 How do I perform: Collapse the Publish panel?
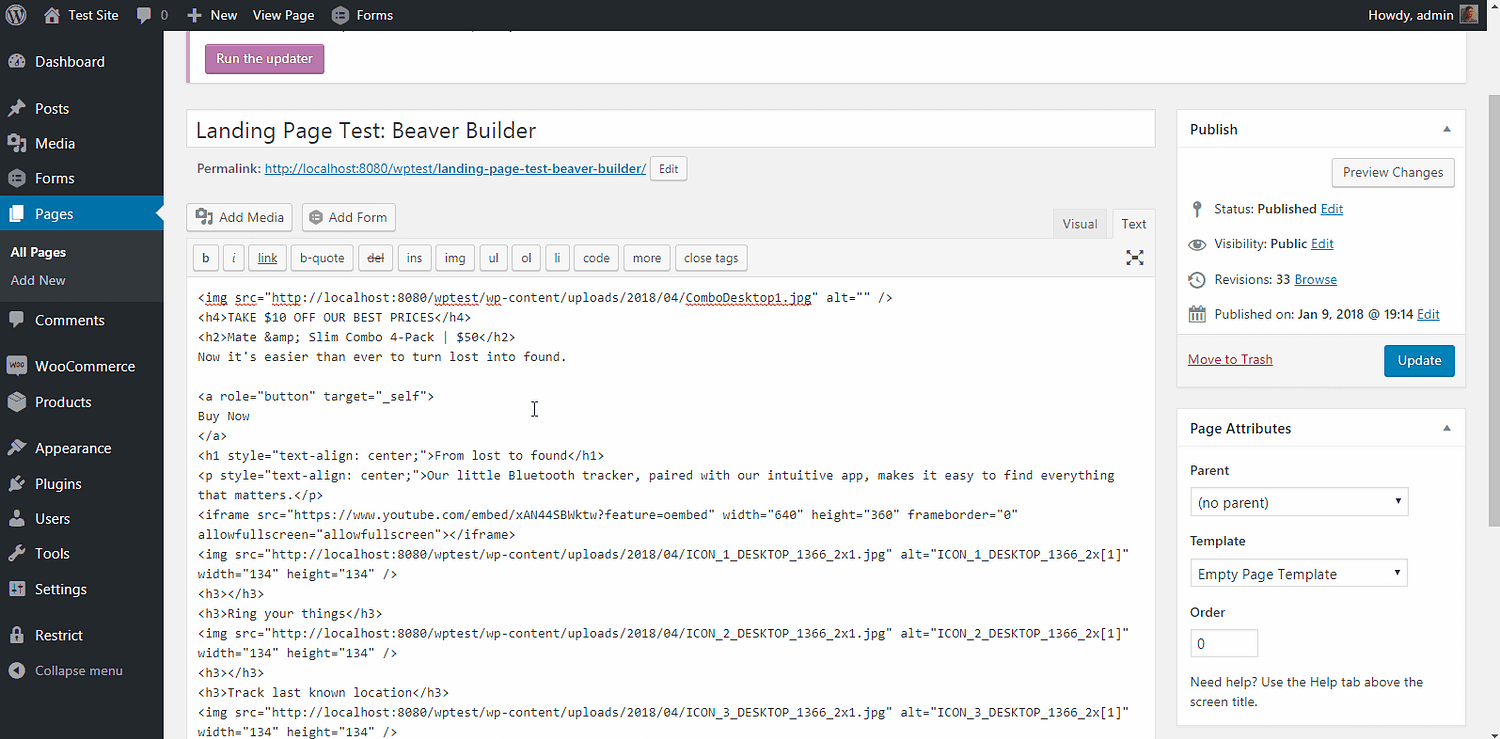[x=1447, y=129]
